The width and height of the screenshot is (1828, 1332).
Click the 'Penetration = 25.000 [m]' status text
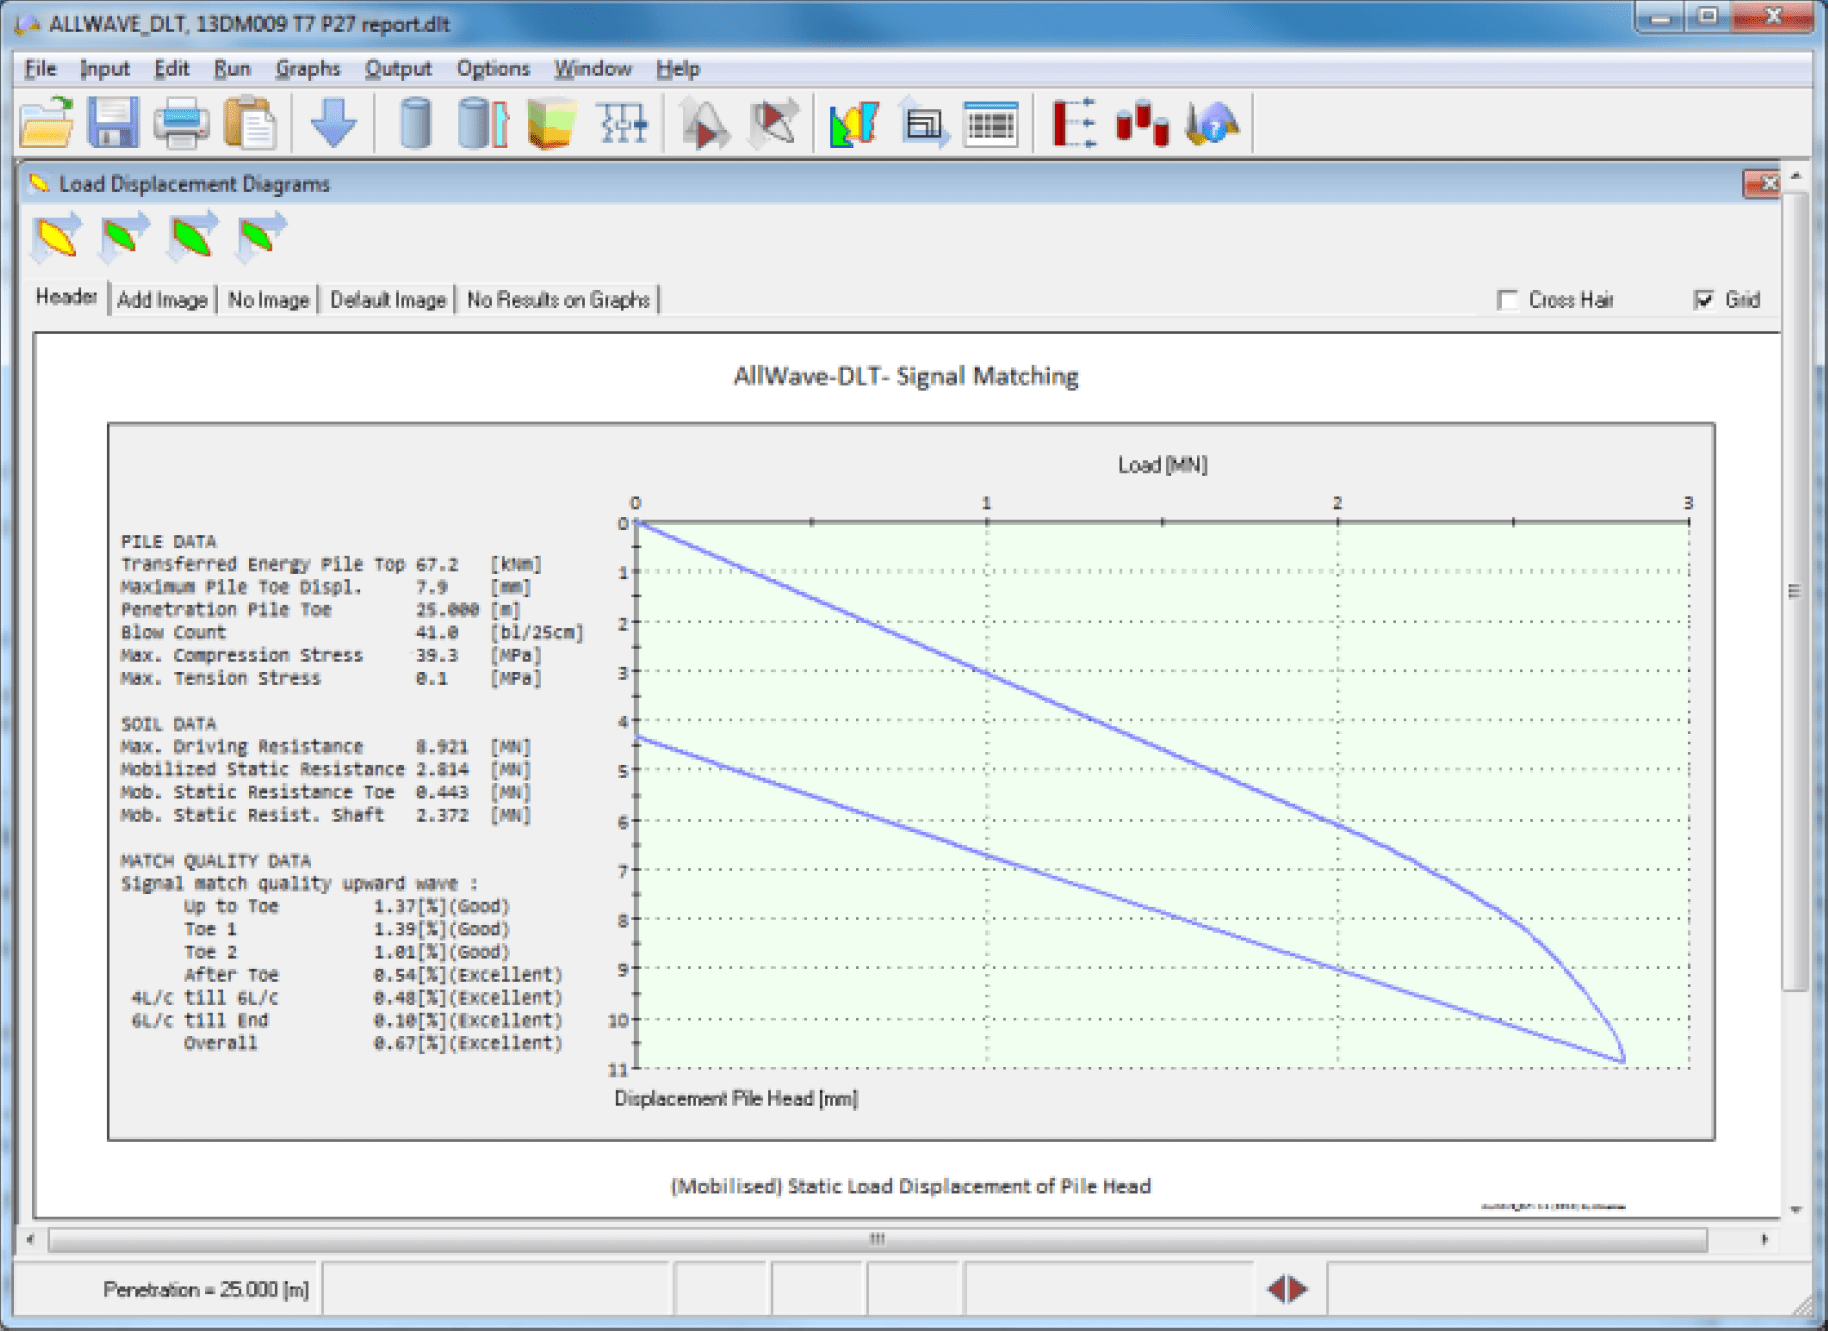[205, 1290]
